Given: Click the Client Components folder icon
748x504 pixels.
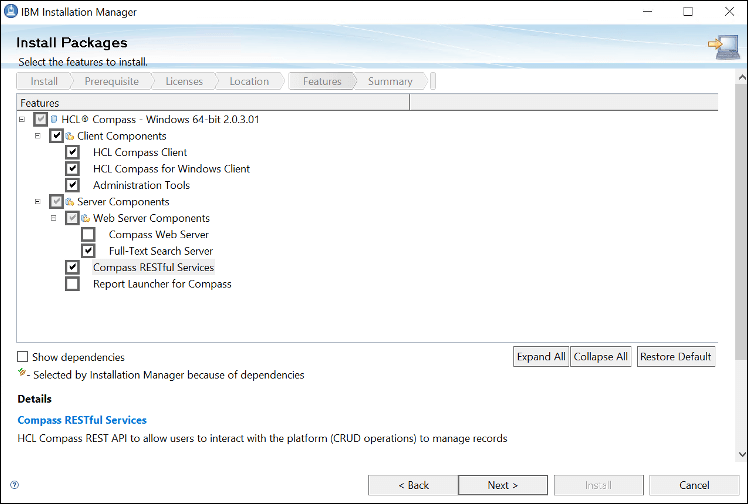Looking at the screenshot, I should [x=70, y=136].
